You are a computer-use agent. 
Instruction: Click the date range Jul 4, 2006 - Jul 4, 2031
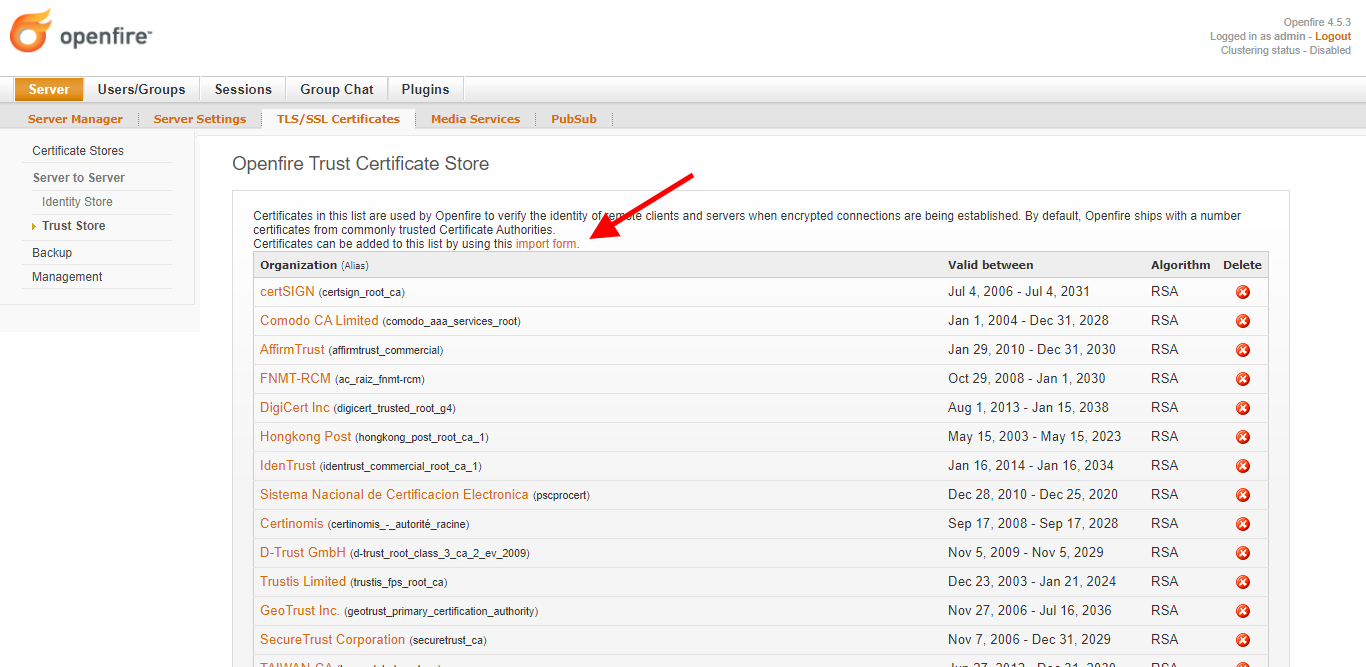pyautogui.click(x=1019, y=292)
